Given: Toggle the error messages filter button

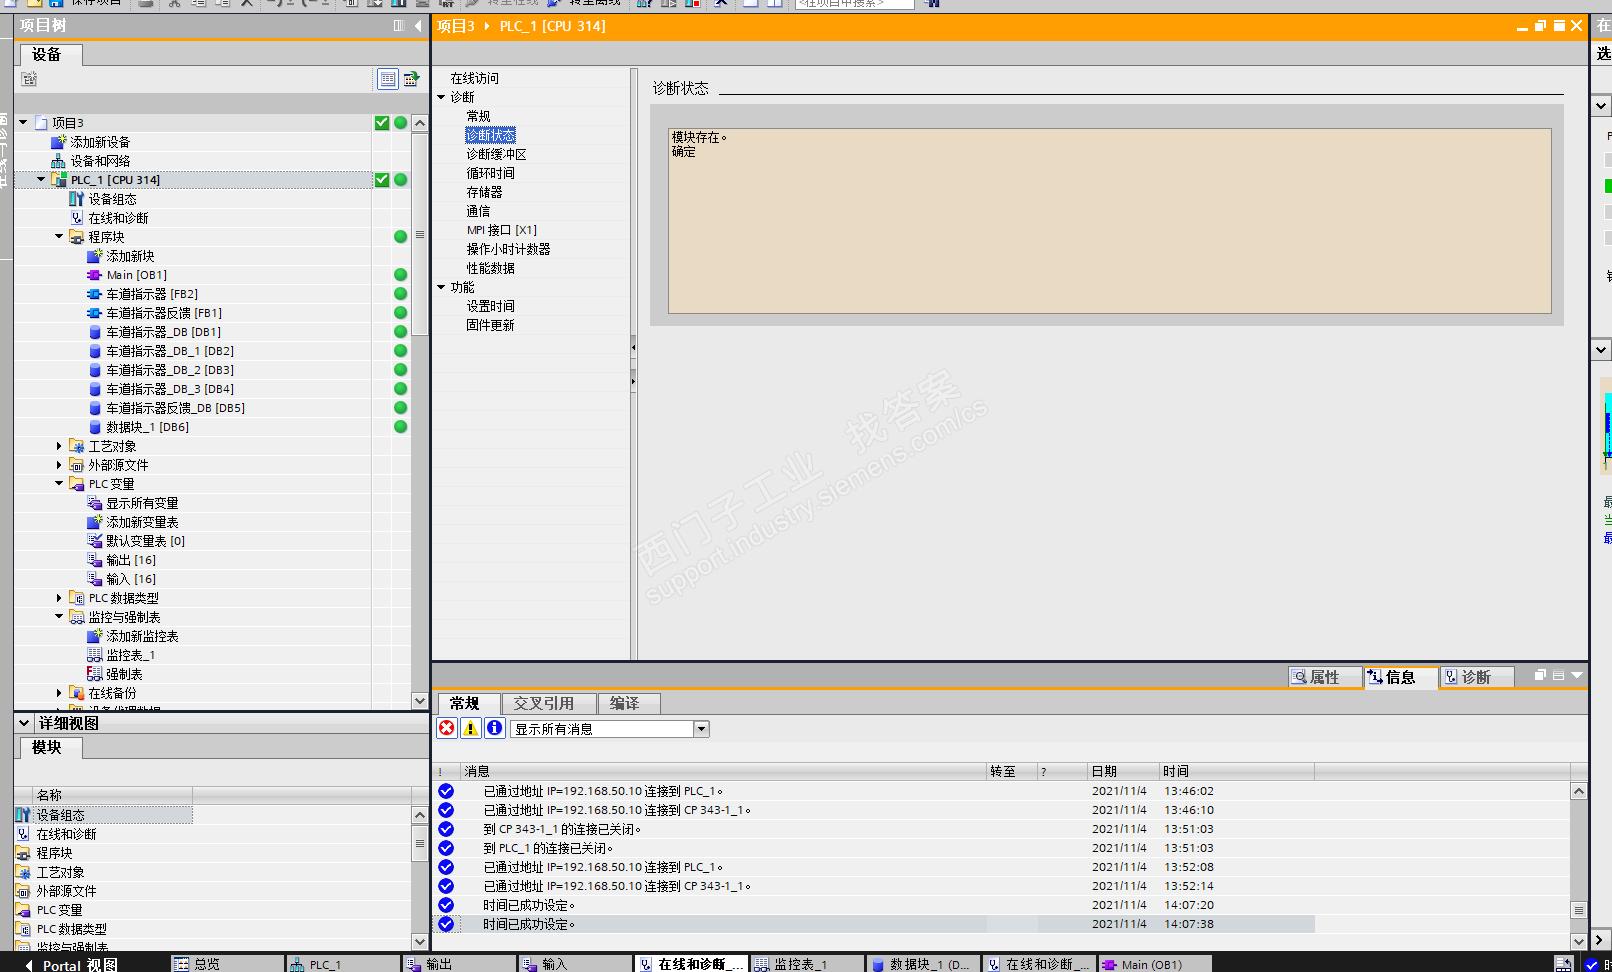Looking at the screenshot, I should tap(447, 728).
